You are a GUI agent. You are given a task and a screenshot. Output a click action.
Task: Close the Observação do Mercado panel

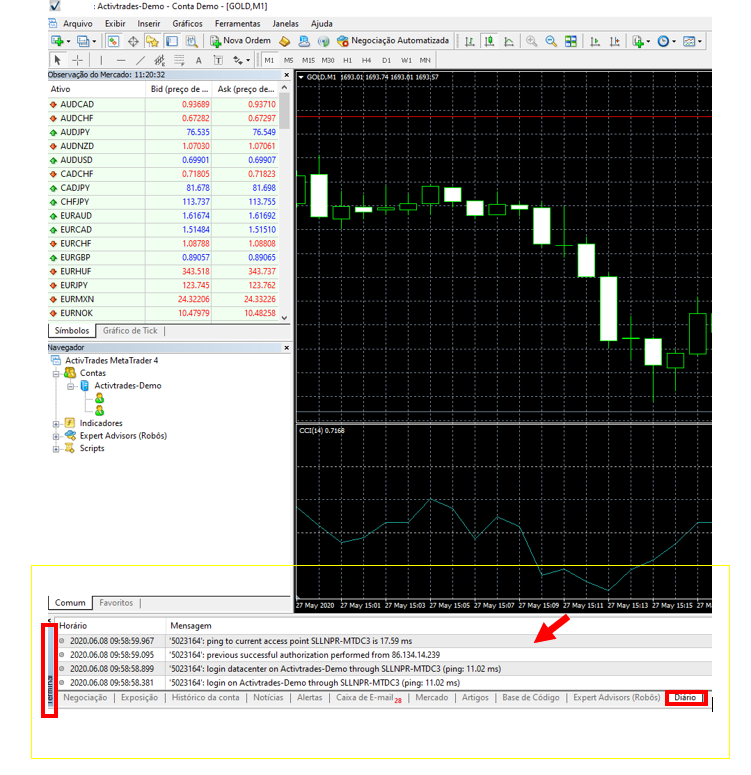(286, 75)
